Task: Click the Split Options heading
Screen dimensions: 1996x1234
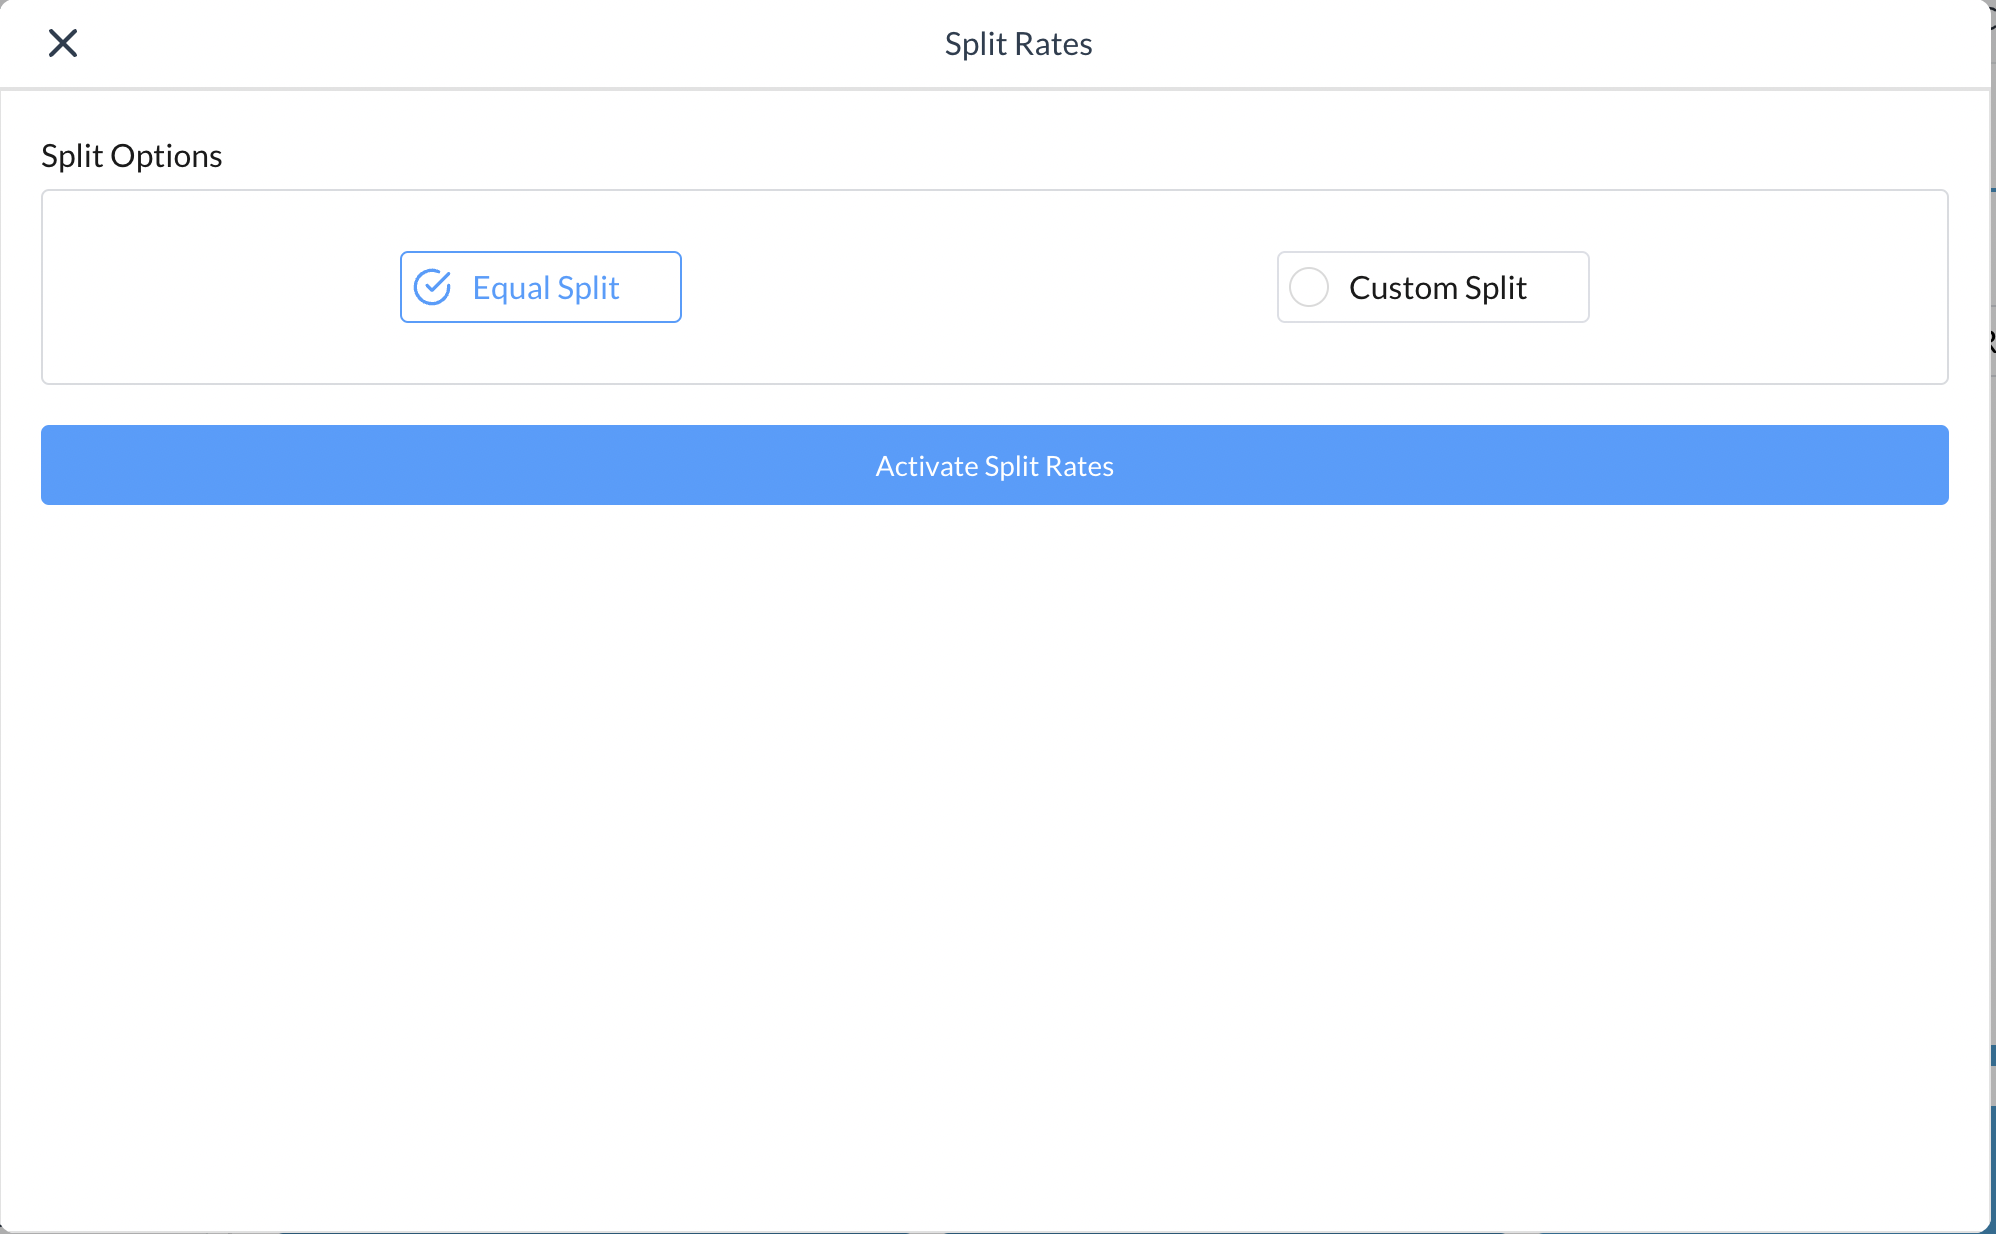Action: pos(131,156)
